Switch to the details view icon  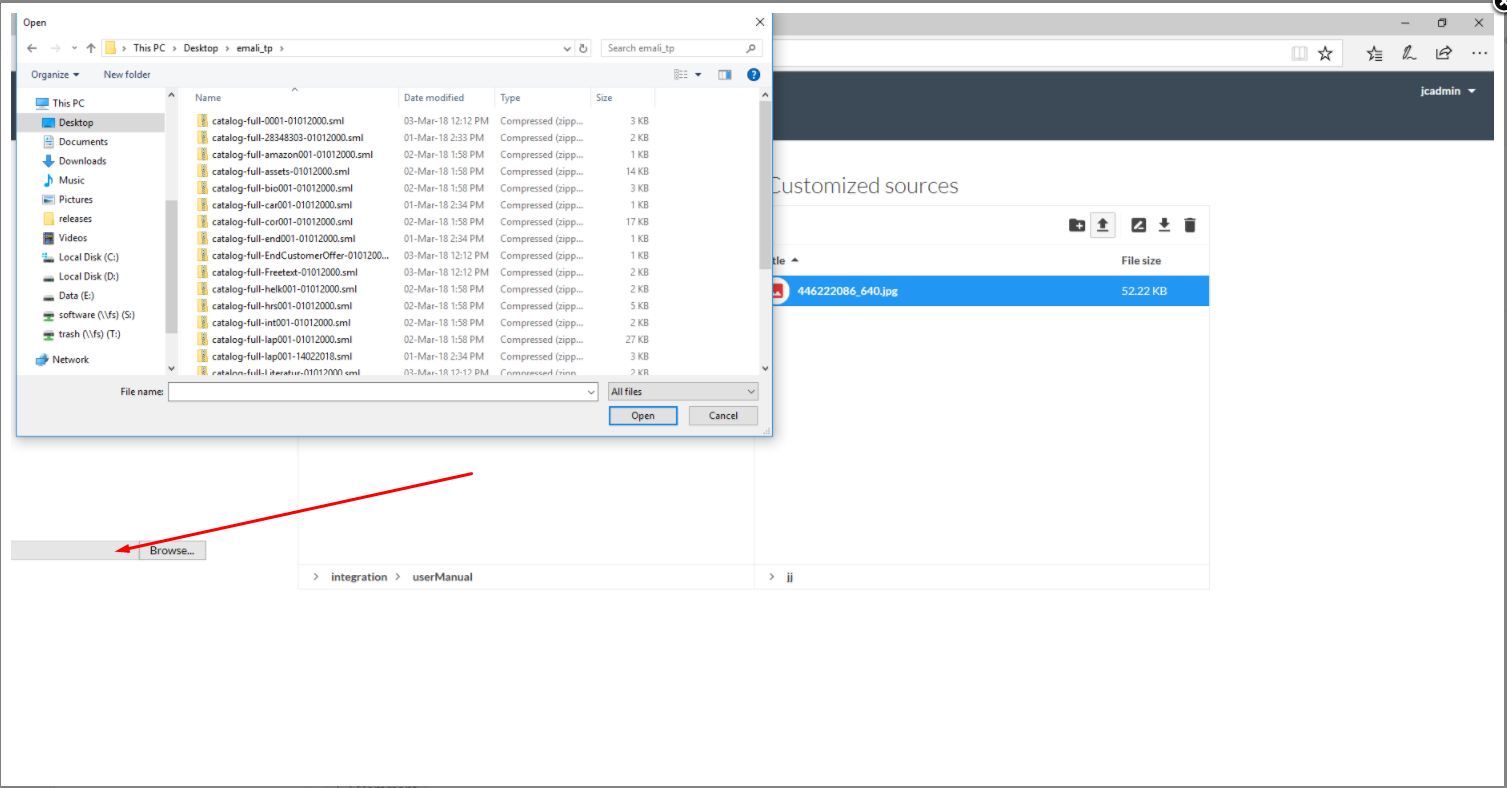click(x=724, y=74)
